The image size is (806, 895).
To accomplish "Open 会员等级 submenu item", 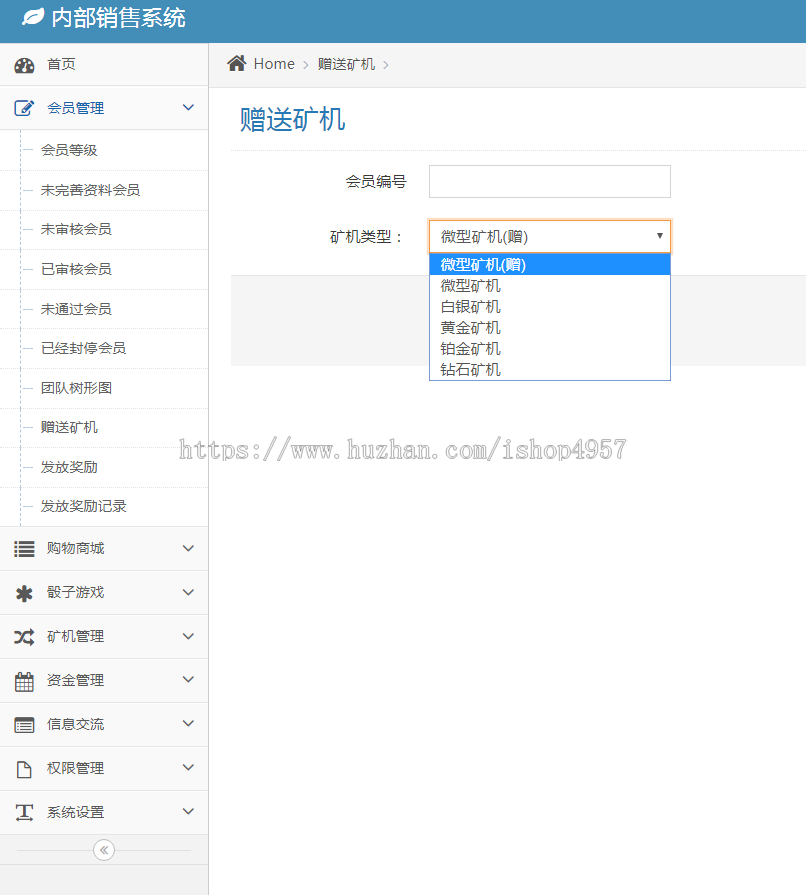I will coord(104,150).
